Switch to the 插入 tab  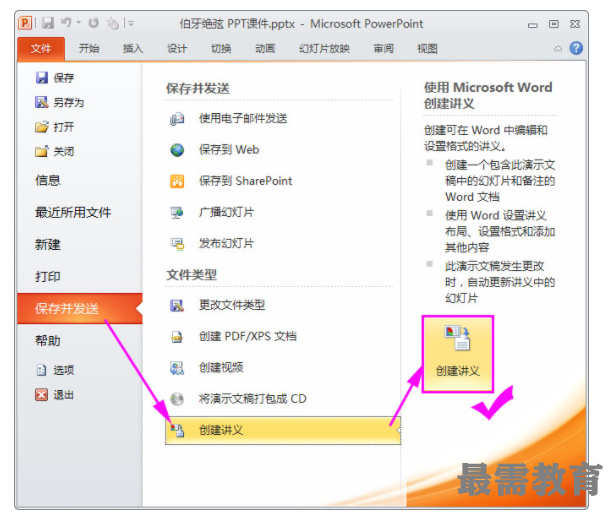pyautogui.click(x=133, y=49)
